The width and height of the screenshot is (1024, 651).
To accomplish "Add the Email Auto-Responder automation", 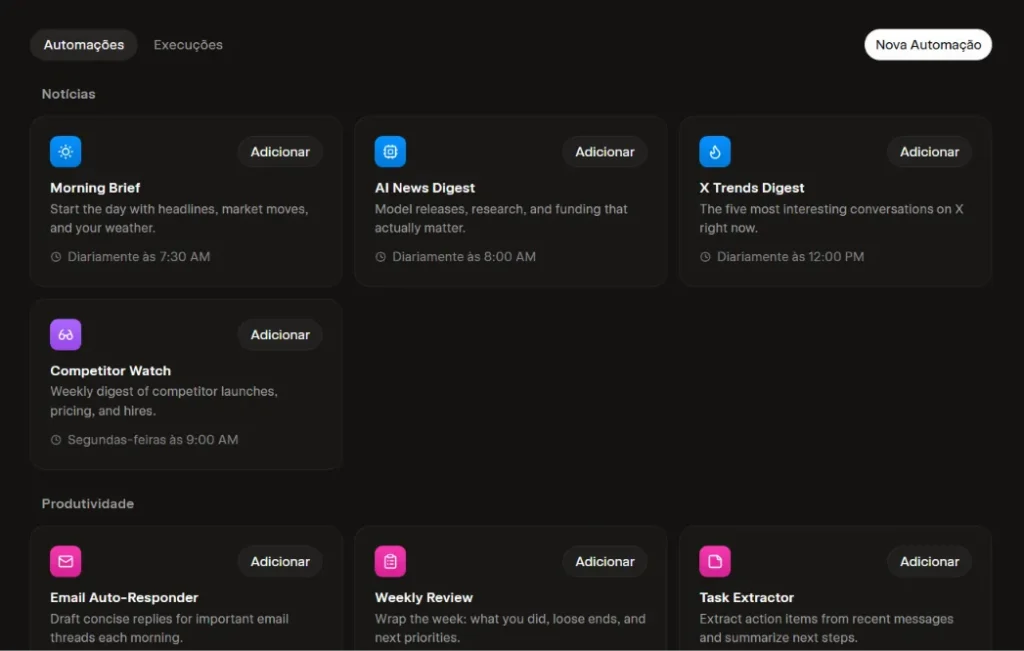I will coord(280,561).
